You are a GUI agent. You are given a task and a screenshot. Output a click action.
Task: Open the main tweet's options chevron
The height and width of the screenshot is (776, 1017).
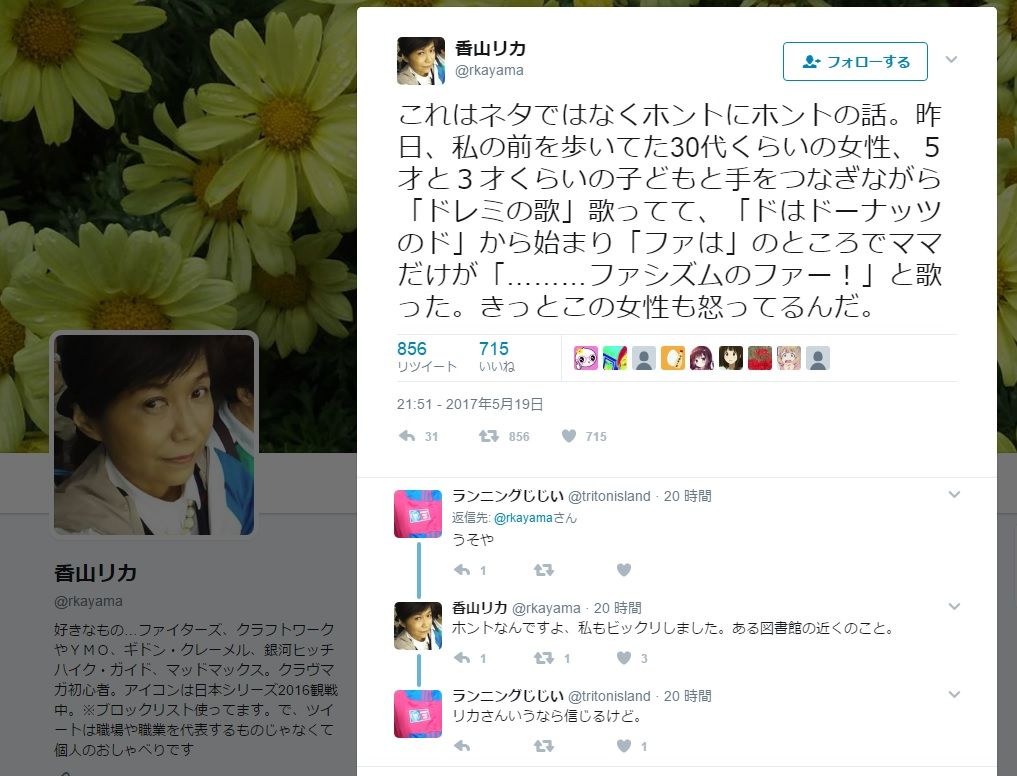pyautogui.click(x=951, y=60)
